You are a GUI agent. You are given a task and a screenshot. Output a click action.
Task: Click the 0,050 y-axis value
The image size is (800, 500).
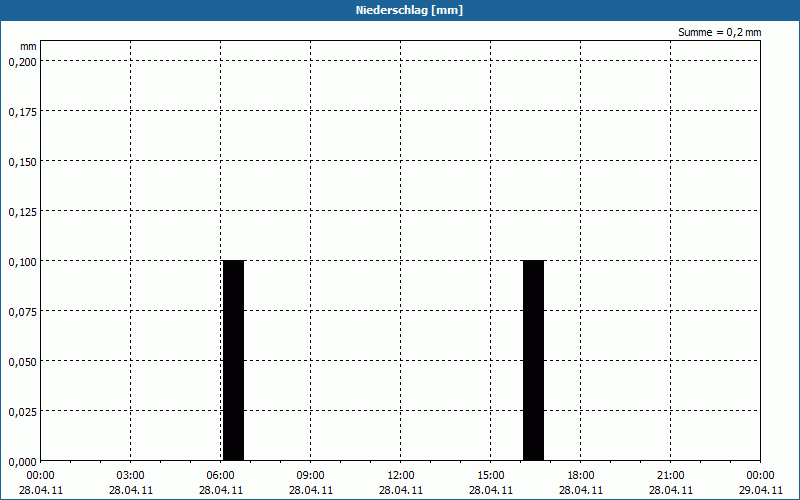point(22,362)
